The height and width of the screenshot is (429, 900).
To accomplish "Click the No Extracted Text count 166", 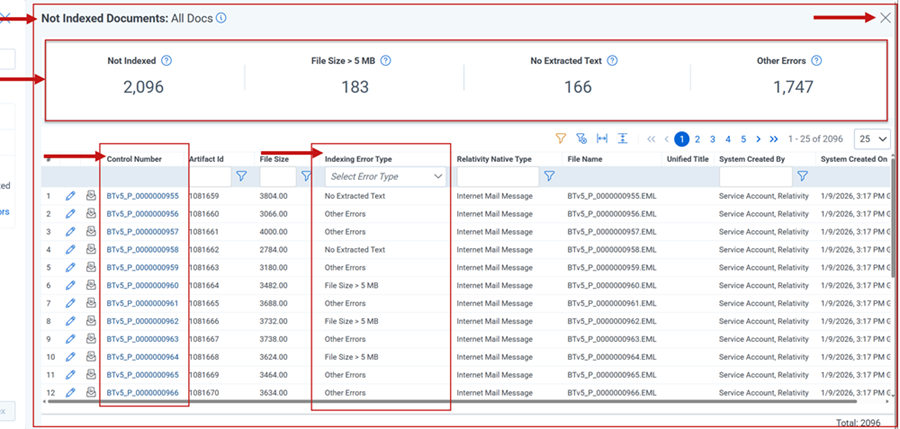I will [x=577, y=87].
